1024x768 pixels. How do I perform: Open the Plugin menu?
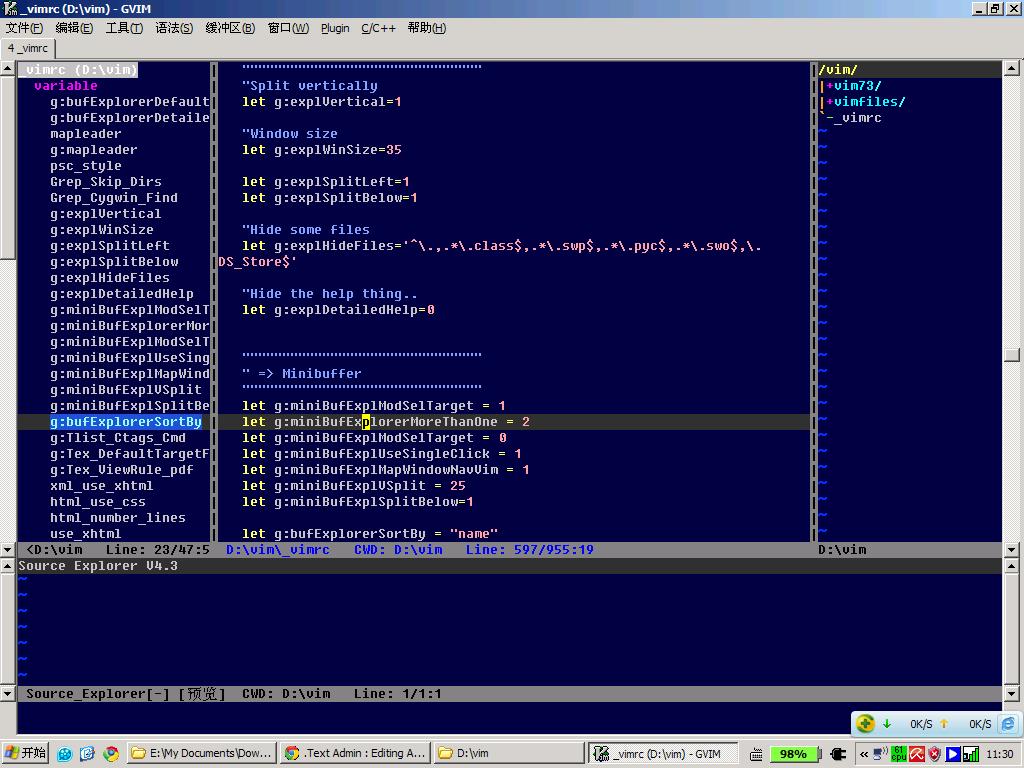click(335, 28)
